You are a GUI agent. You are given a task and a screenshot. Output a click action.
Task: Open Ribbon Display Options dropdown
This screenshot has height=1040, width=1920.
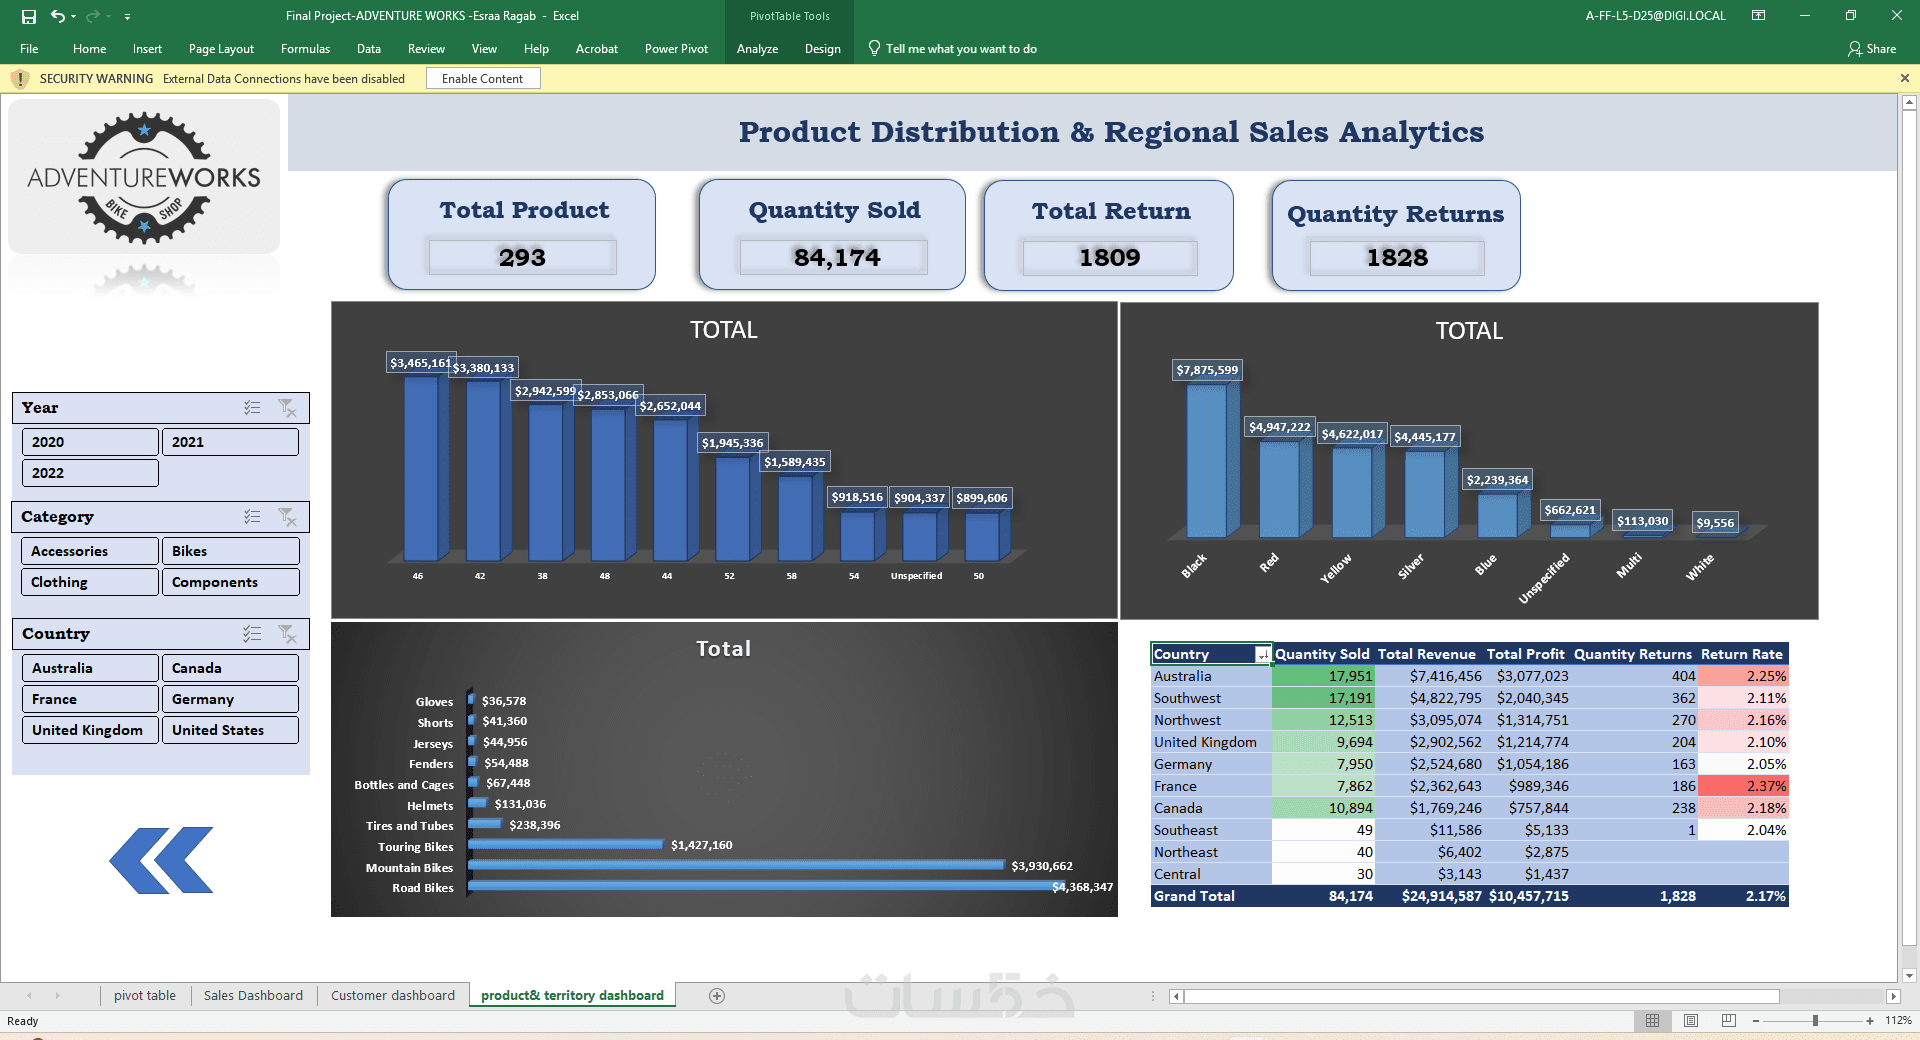coord(1758,16)
